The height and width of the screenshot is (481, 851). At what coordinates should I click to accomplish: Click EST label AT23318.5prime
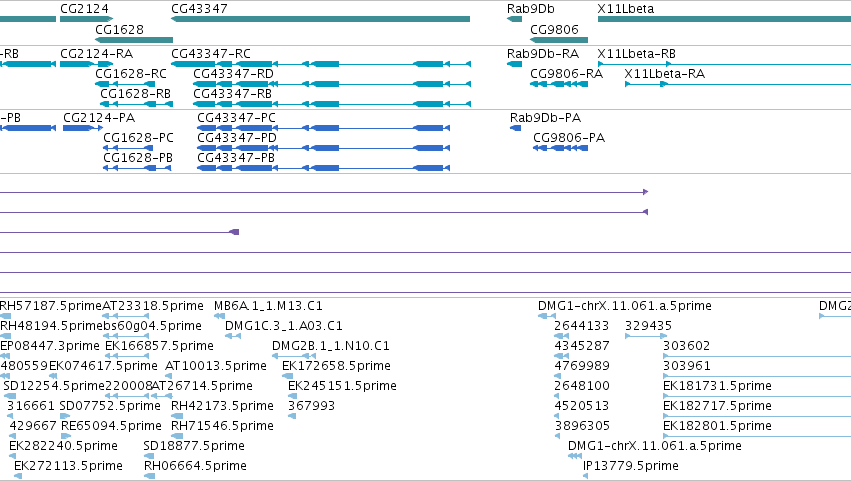(153, 306)
